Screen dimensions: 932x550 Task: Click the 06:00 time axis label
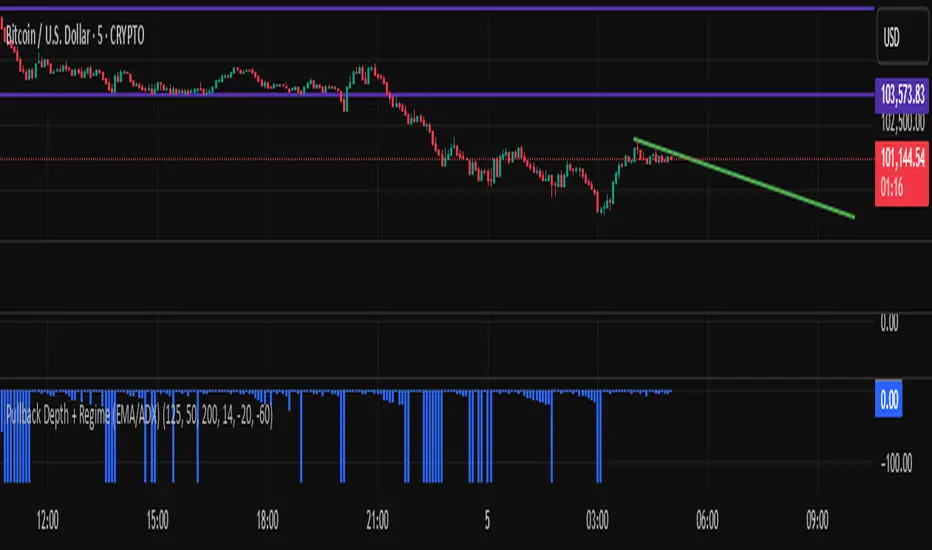point(707,521)
